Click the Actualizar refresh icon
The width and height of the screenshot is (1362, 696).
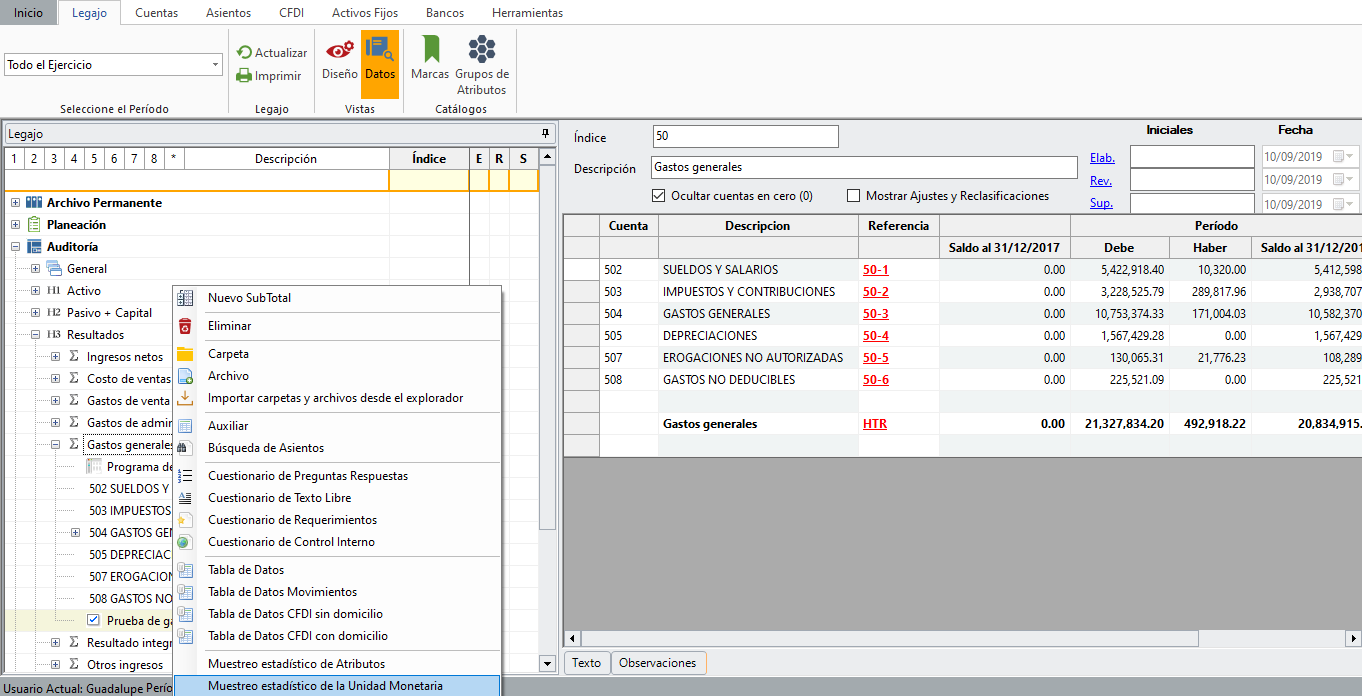244,53
